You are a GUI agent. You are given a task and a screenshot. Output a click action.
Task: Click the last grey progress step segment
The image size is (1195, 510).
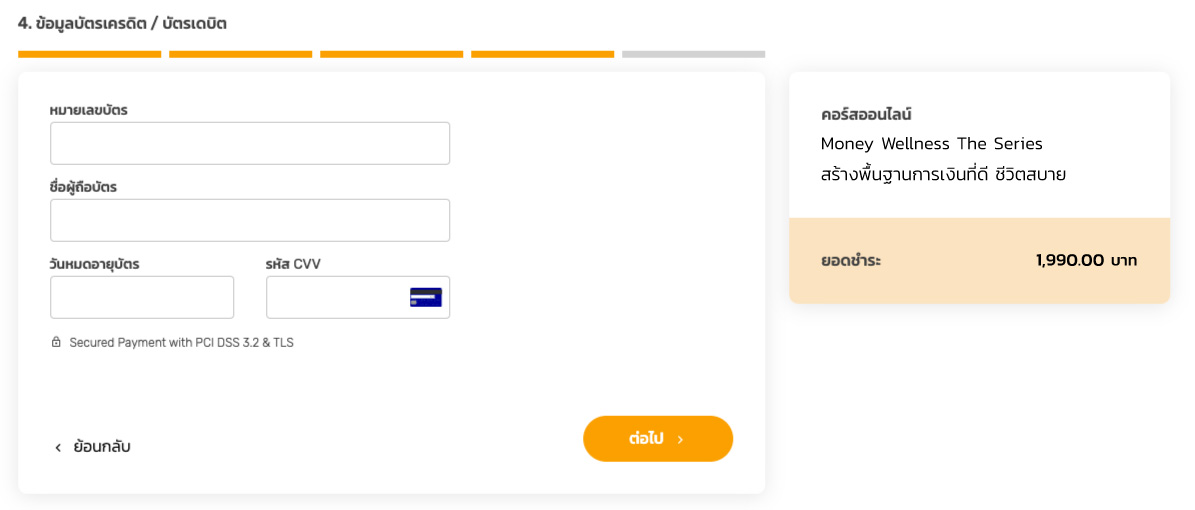(693, 54)
